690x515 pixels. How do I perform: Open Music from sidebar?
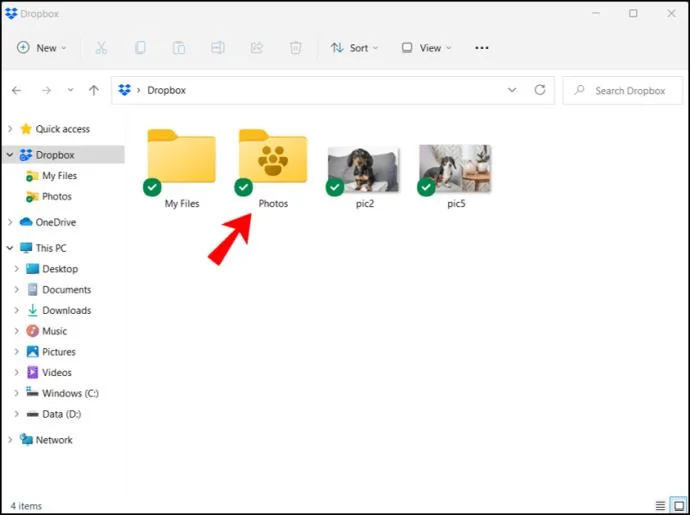tap(54, 331)
